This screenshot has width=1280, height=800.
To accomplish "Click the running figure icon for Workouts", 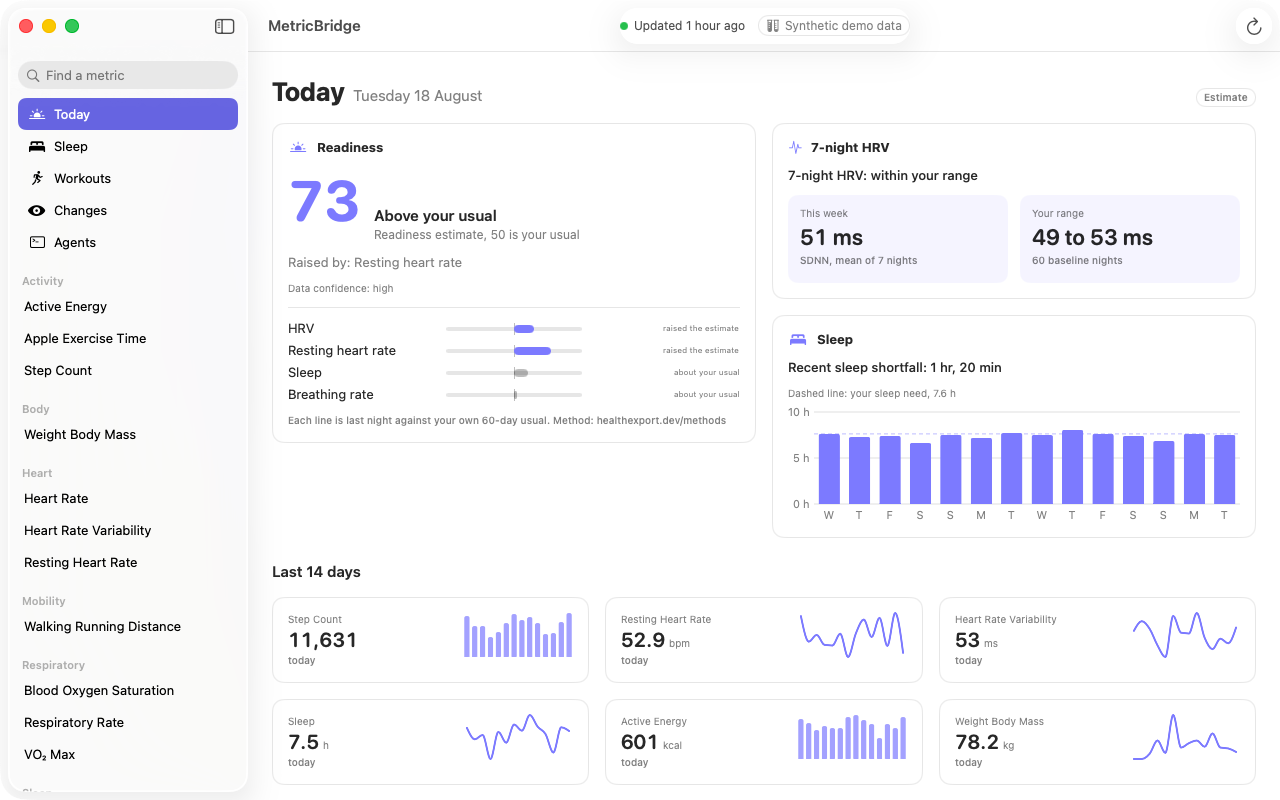I will [x=37, y=178].
